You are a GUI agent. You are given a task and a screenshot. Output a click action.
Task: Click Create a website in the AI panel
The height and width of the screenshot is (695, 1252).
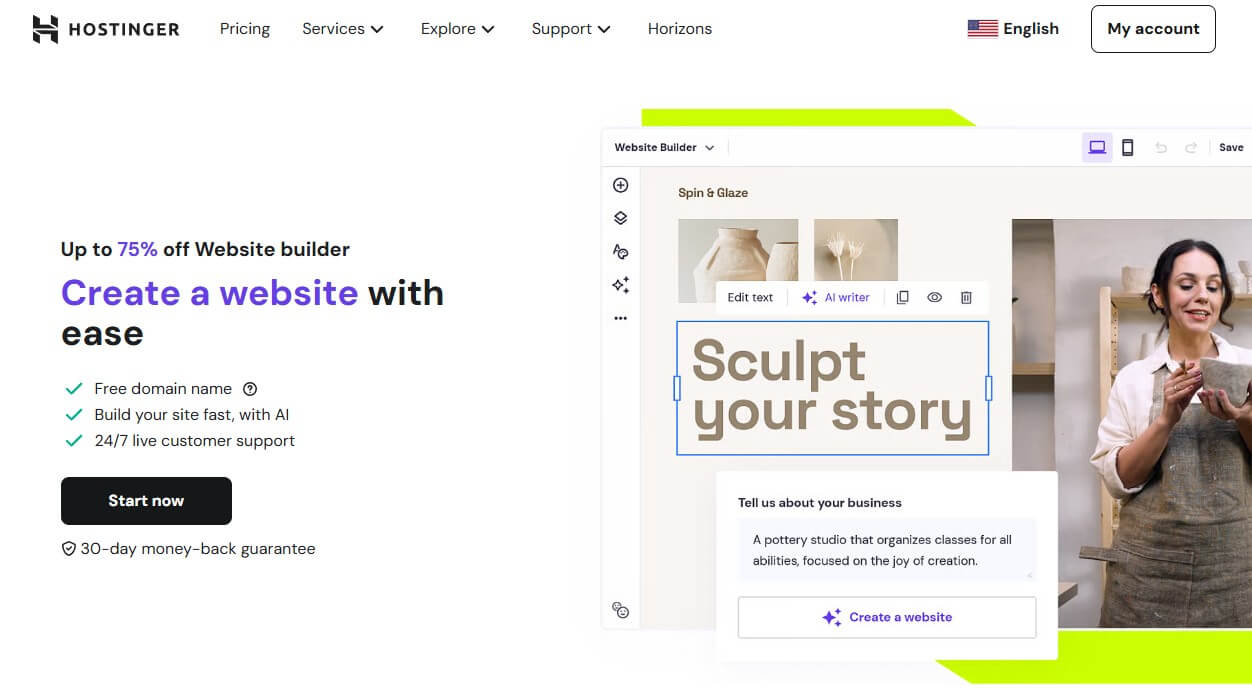886,617
